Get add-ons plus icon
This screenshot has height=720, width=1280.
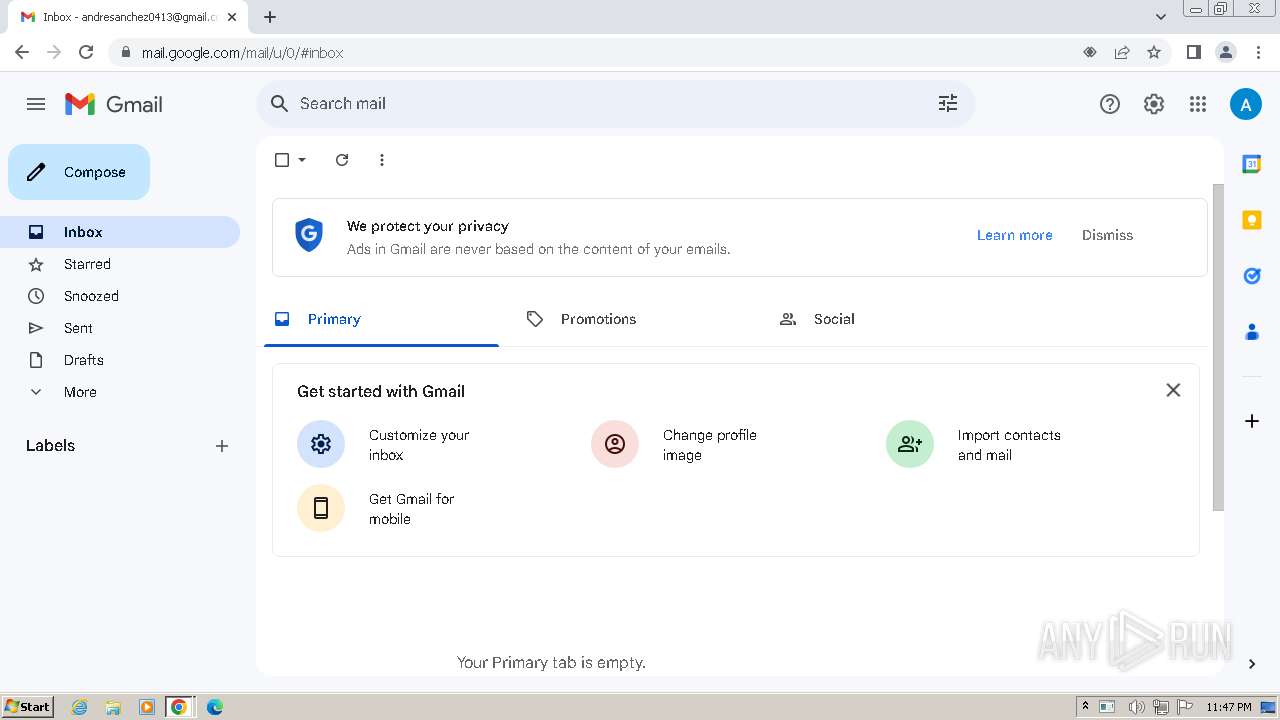pos(1251,421)
